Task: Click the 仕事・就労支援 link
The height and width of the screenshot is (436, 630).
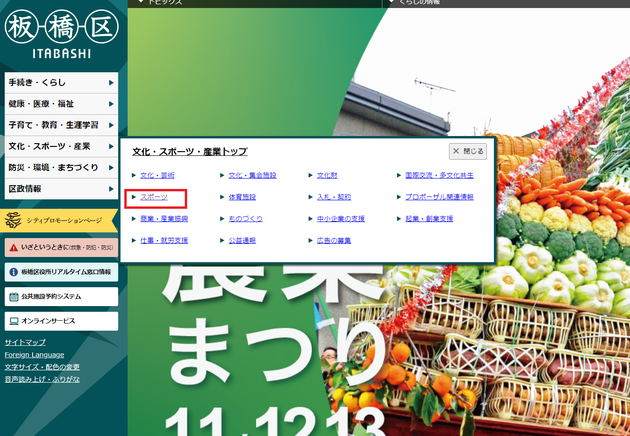Action: point(164,240)
